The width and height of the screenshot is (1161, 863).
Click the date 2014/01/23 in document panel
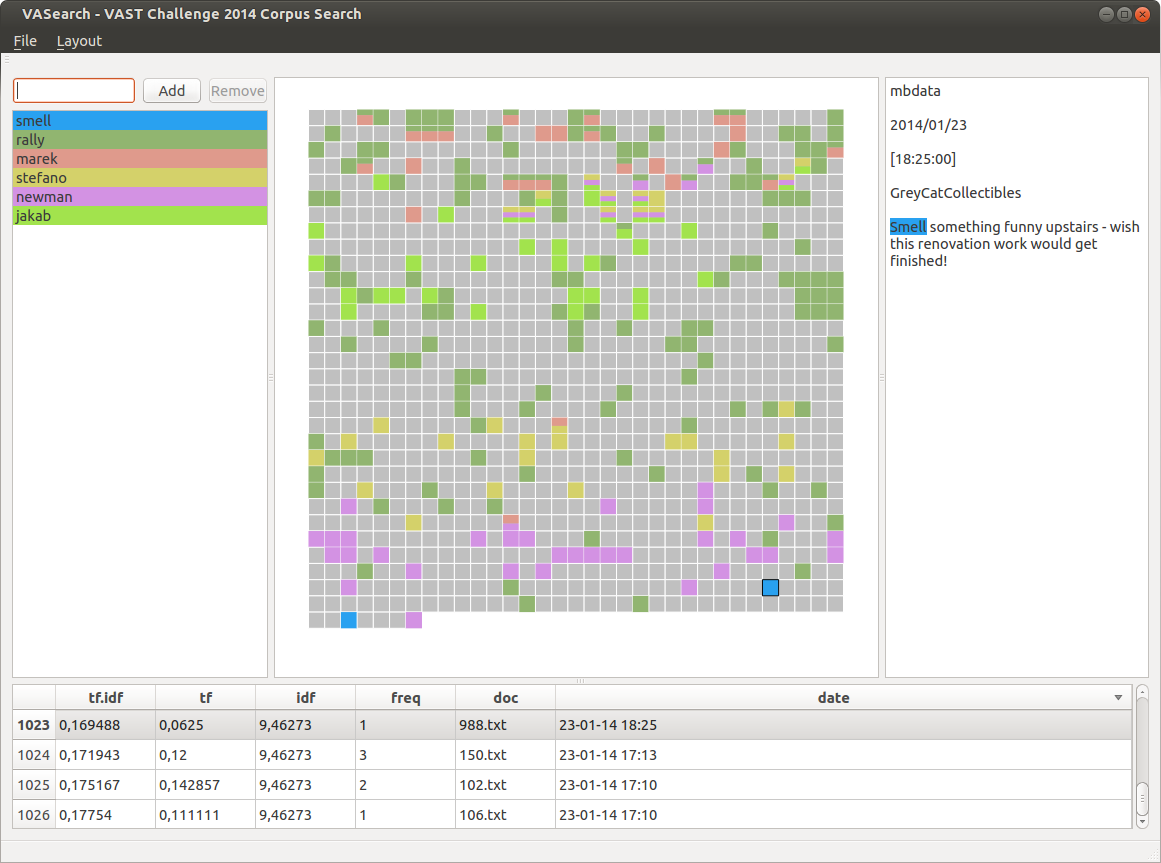(x=929, y=125)
